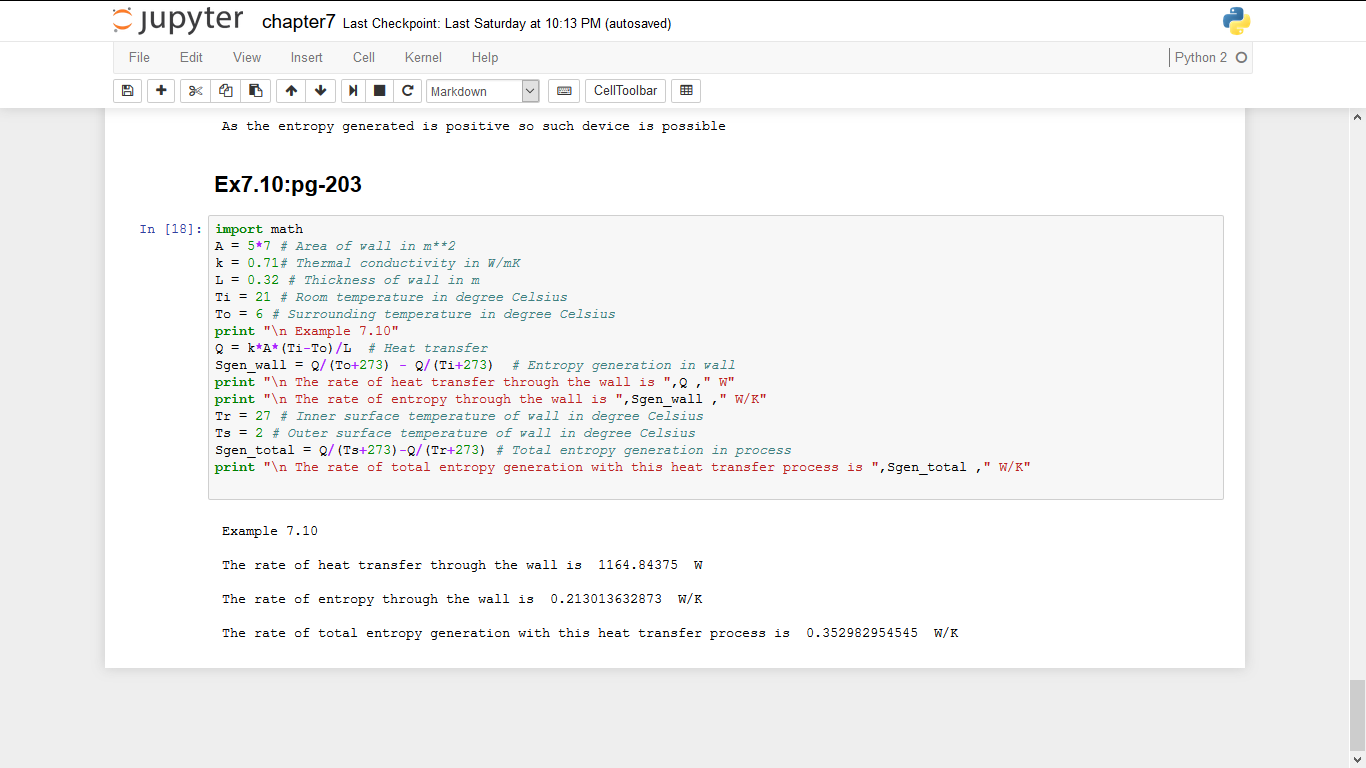Click the CellToolbar button
This screenshot has width=1366, height=768.
click(625, 91)
